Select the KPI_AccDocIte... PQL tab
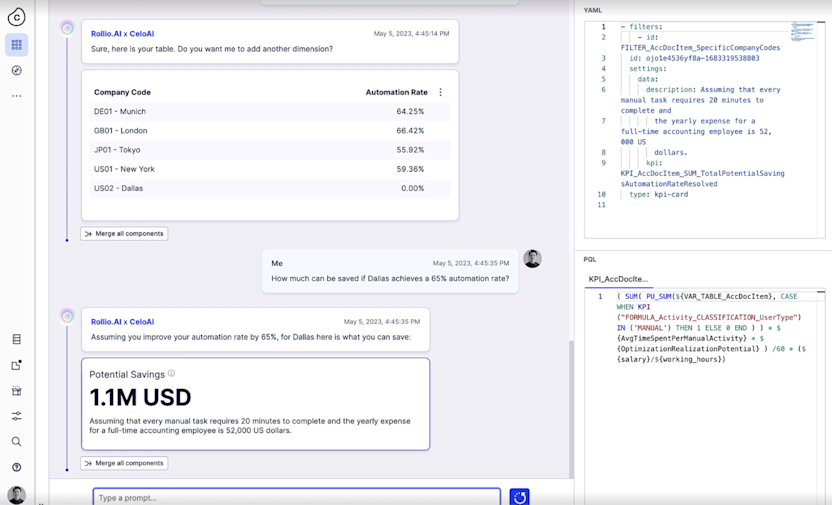This screenshot has width=832, height=505. (x=618, y=279)
